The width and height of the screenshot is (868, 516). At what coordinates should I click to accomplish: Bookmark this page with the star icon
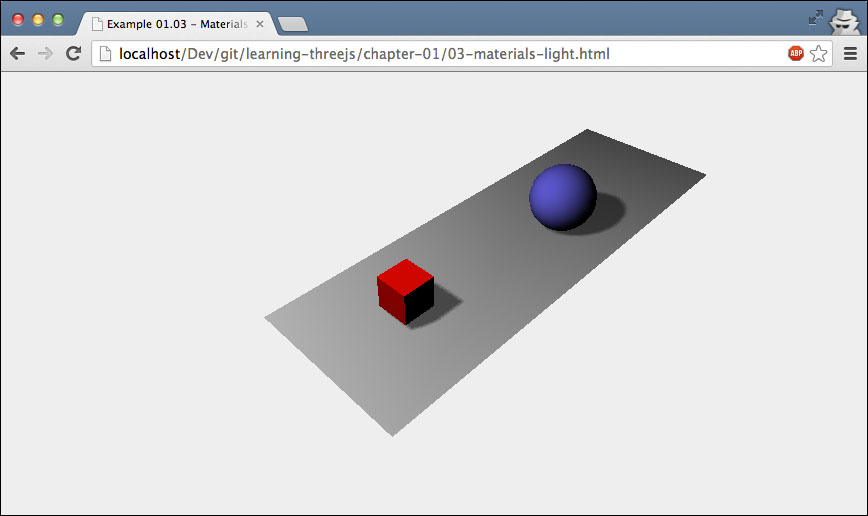[818, 54]
